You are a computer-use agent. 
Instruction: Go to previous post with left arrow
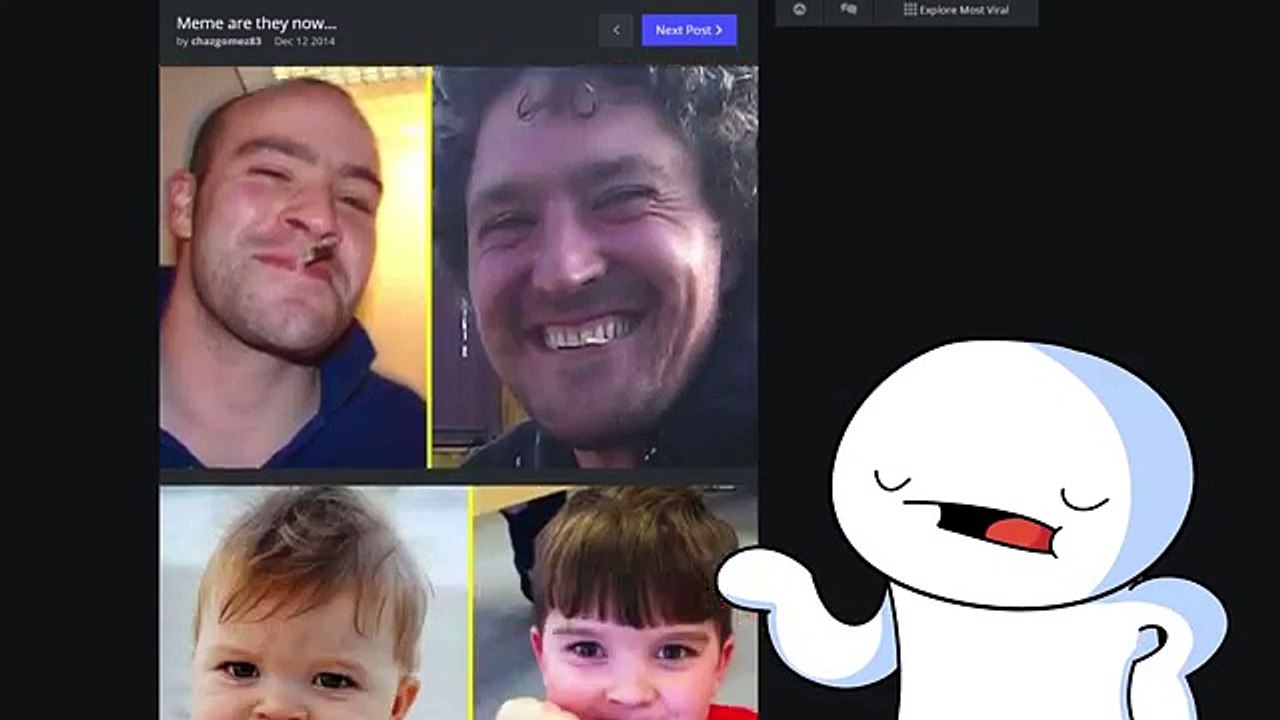616,30
